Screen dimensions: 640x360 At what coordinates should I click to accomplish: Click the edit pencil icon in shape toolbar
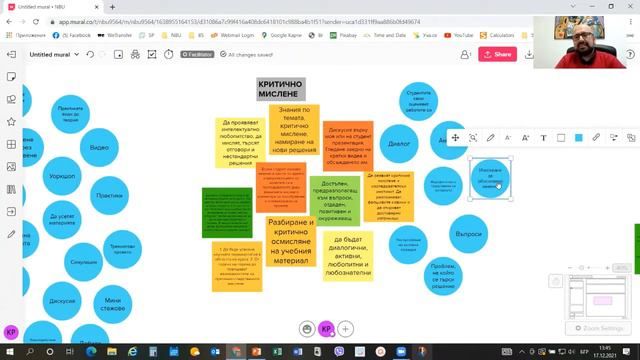491,138
